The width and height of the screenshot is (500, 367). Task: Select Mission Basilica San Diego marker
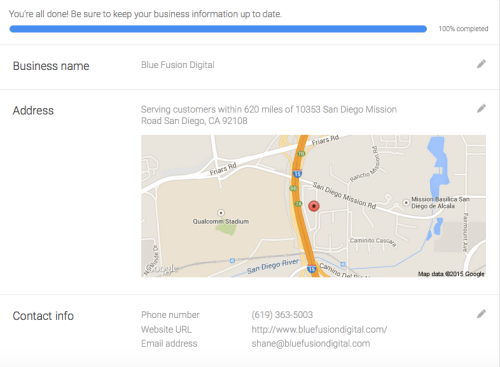click(x=406, y=202)
